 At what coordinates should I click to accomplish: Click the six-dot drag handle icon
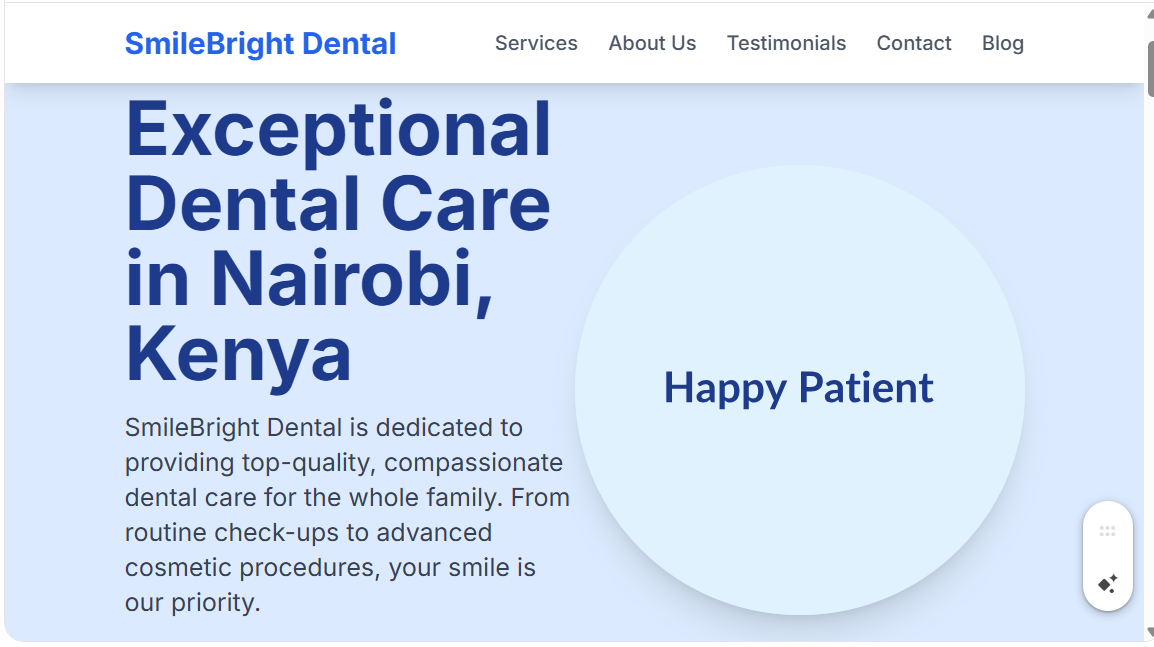pyautogui.click(x=1107, y=531)
